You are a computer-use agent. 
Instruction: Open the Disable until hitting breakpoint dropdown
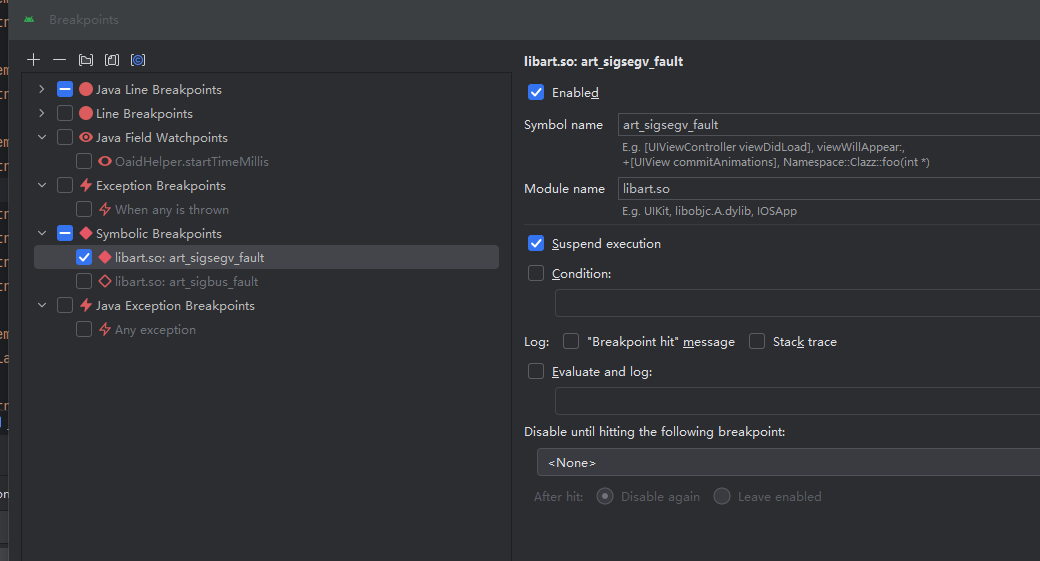[x=788, y=463]
